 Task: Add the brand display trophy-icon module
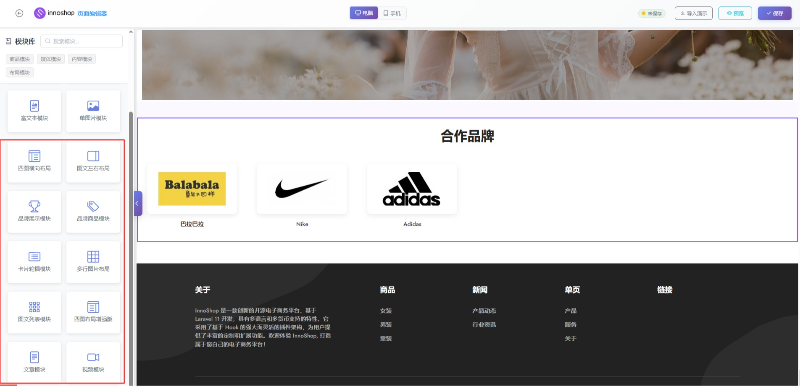34,211
